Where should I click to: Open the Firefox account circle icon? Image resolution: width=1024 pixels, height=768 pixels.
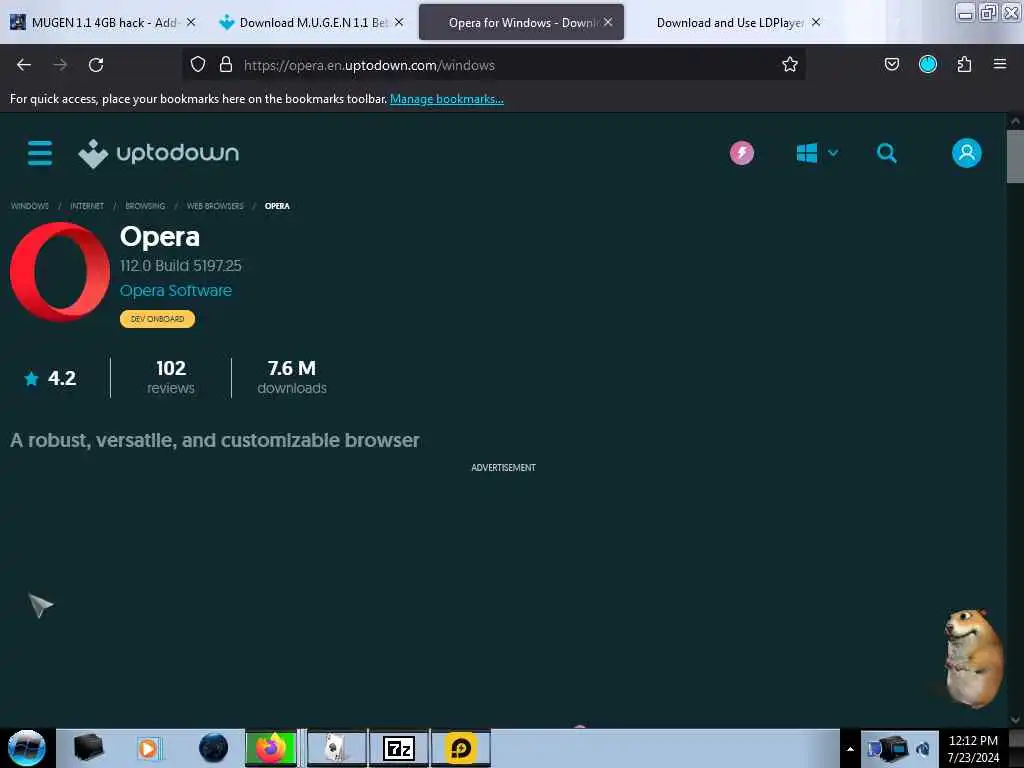(x=927, y=64)
